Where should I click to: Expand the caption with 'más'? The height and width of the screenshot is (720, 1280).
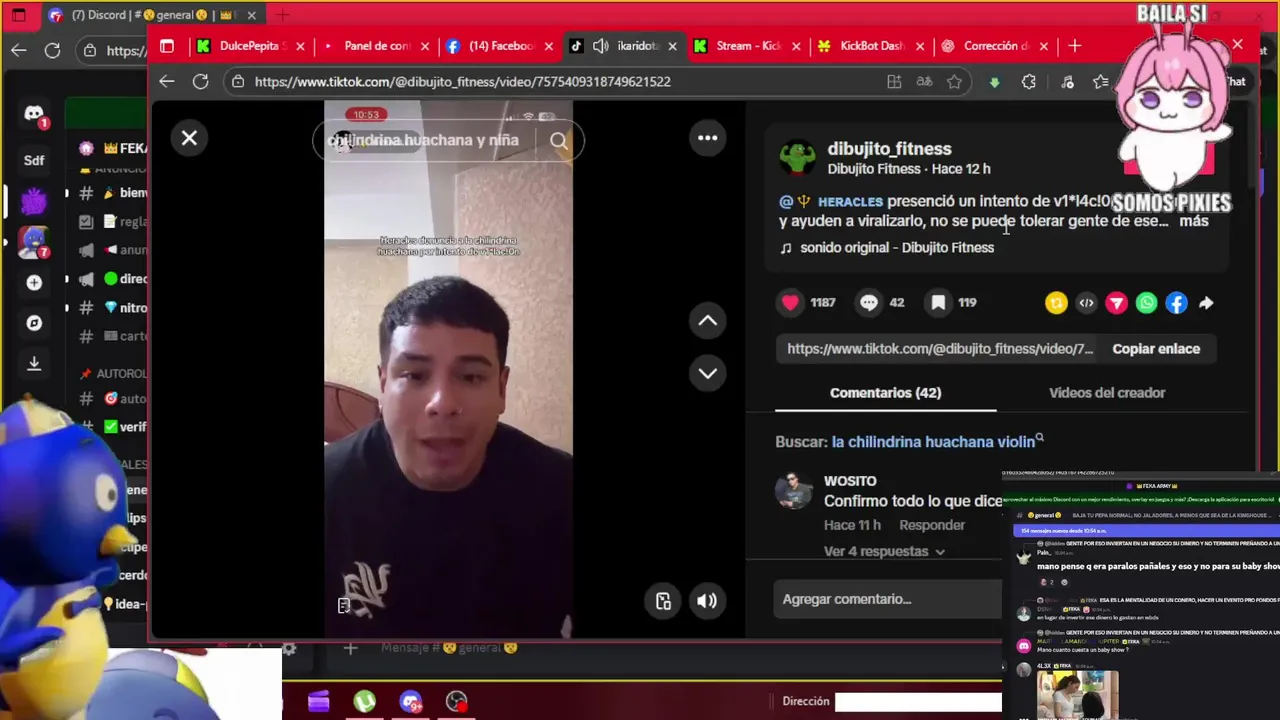coord(1194,221)
